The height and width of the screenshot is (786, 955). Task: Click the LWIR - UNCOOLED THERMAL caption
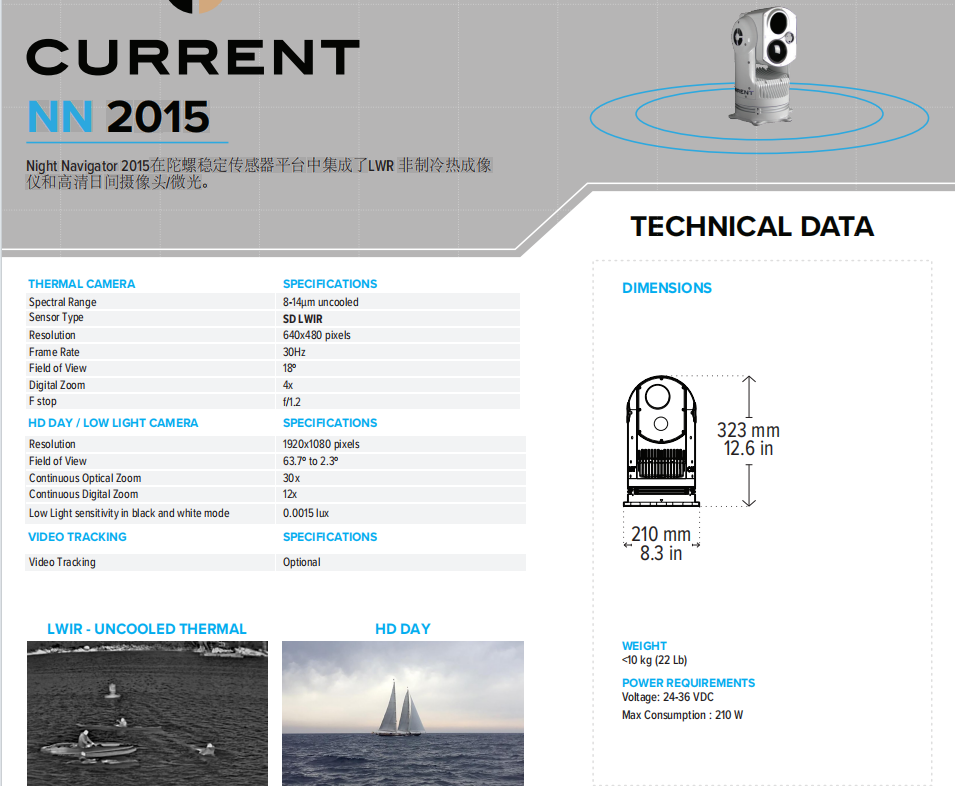click(x=147, y=629)
